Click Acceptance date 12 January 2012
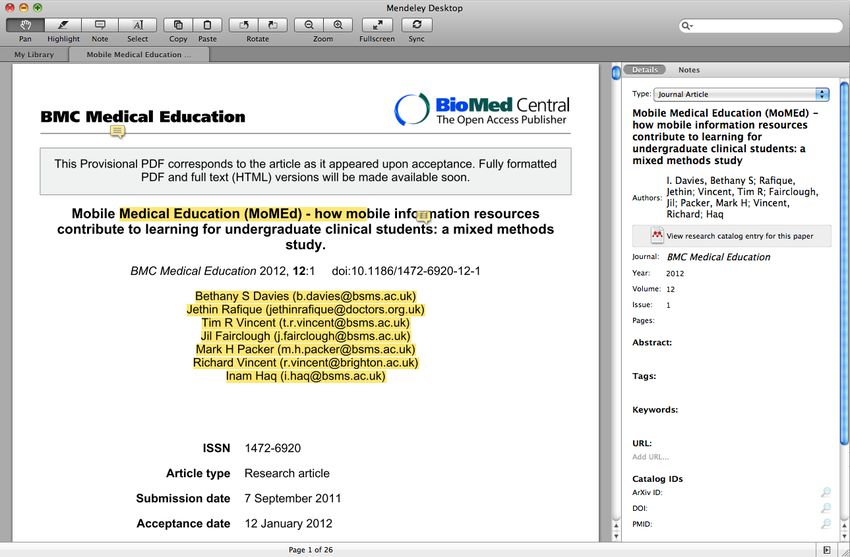This screenshot has width=850, height=557. pos(288,523)
